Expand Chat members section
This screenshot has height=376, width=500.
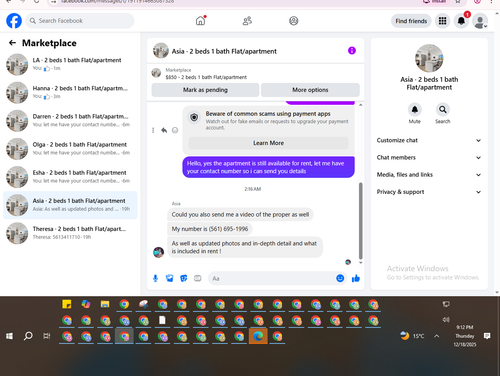[x=429, y=158]
